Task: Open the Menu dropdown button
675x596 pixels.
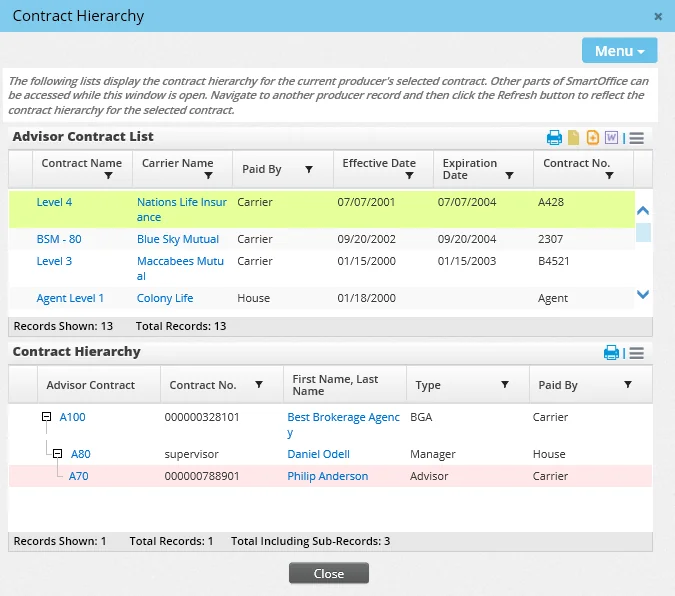Action: tap(619, 51)
